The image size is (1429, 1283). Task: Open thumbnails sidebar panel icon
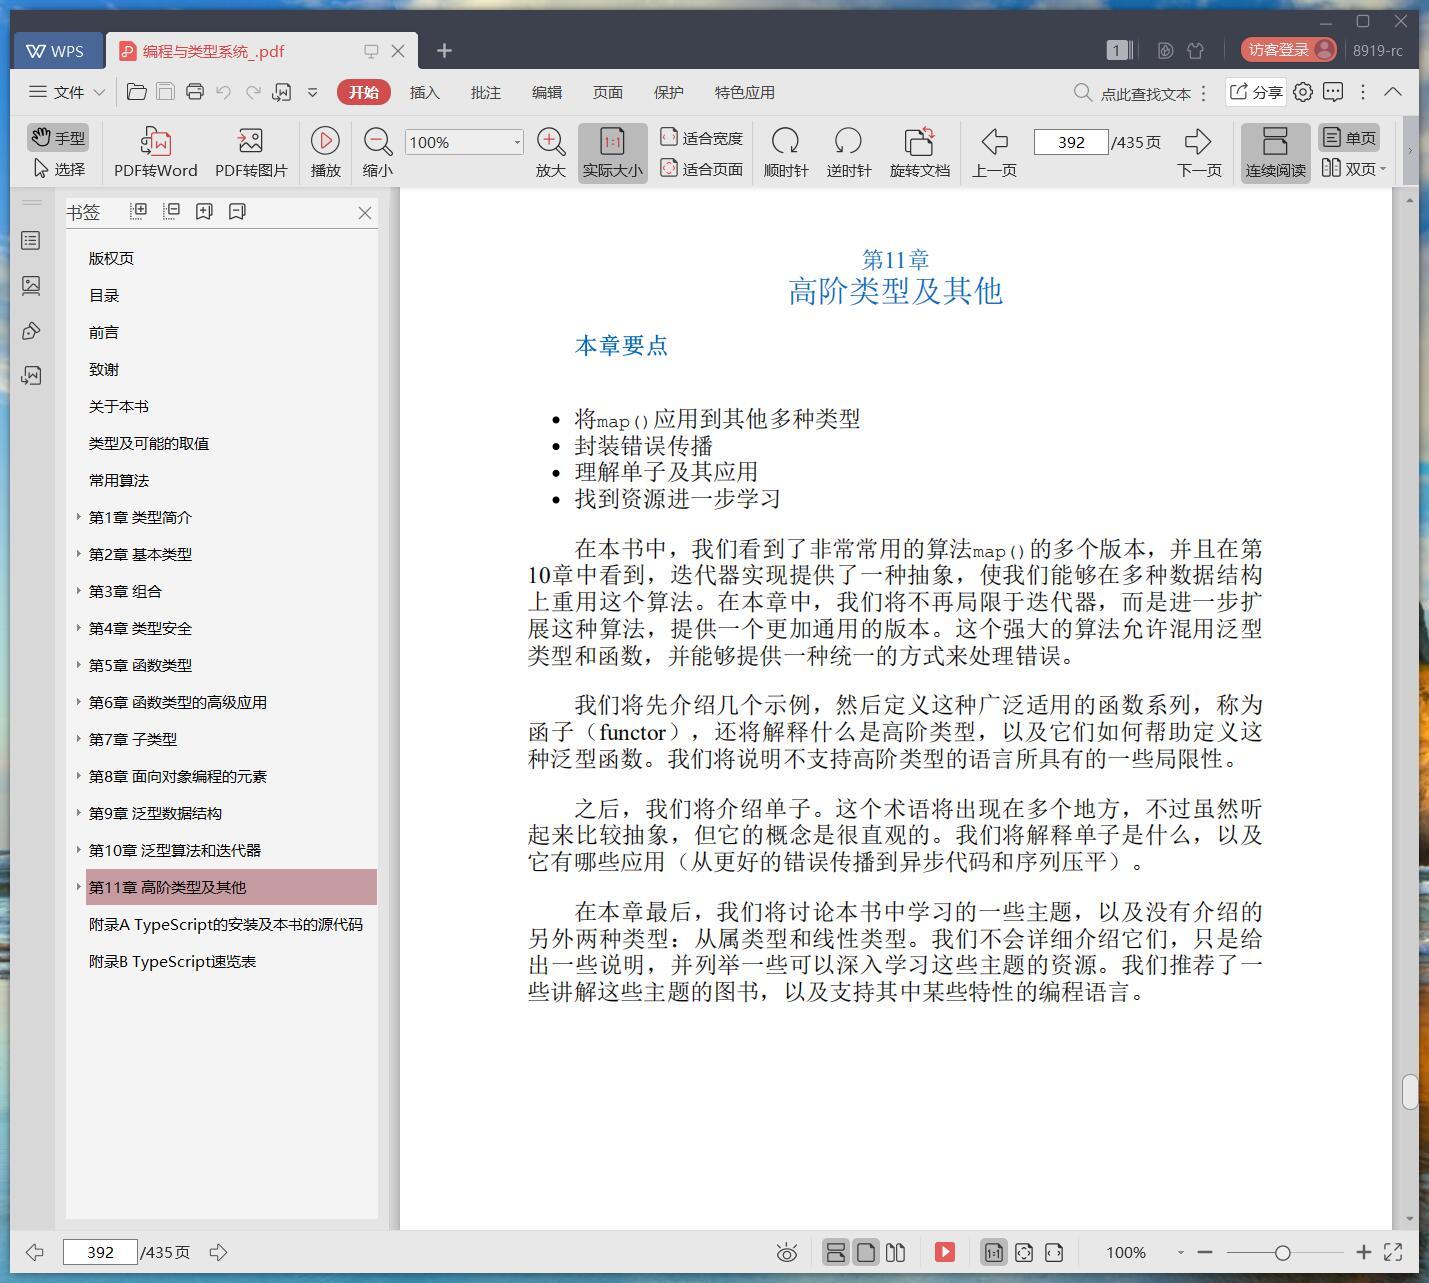pos(32,286)
